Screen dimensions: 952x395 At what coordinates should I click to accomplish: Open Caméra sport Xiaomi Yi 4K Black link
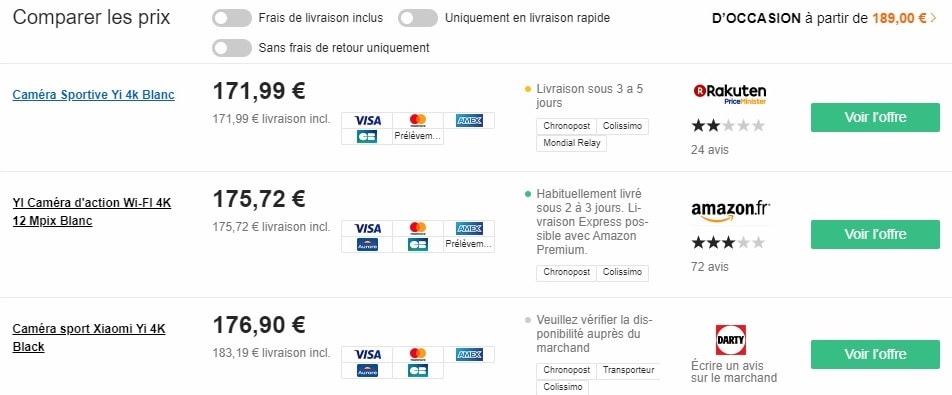(x=89, y=338)
